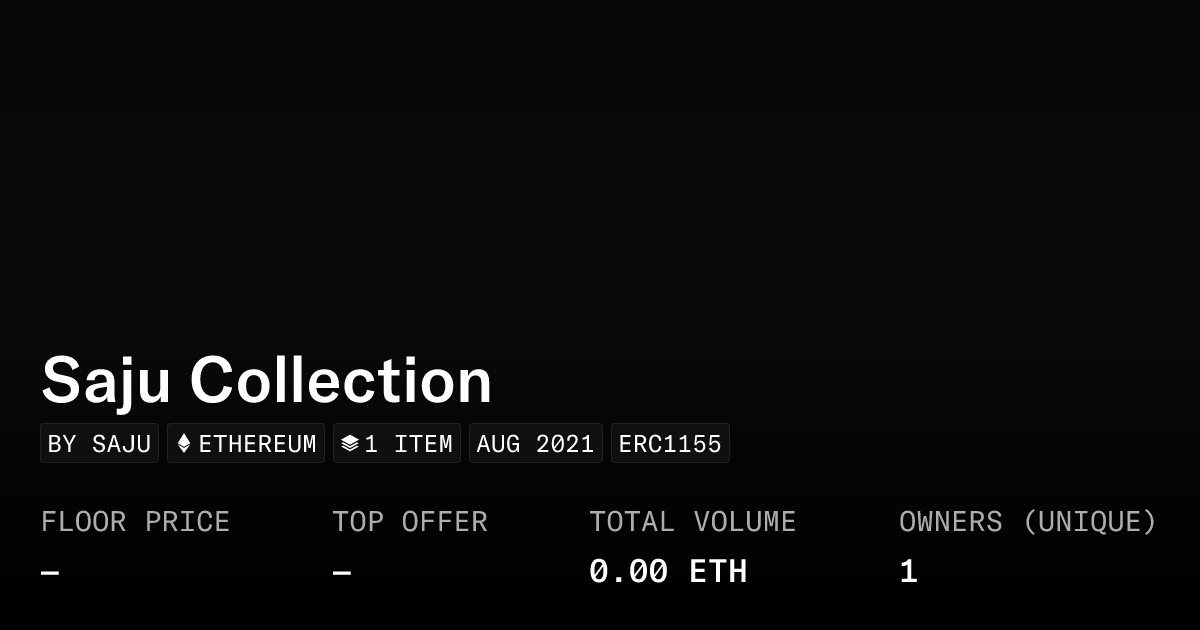Click the stacked layers icon beside 1 ITEM

click(349, 444)
